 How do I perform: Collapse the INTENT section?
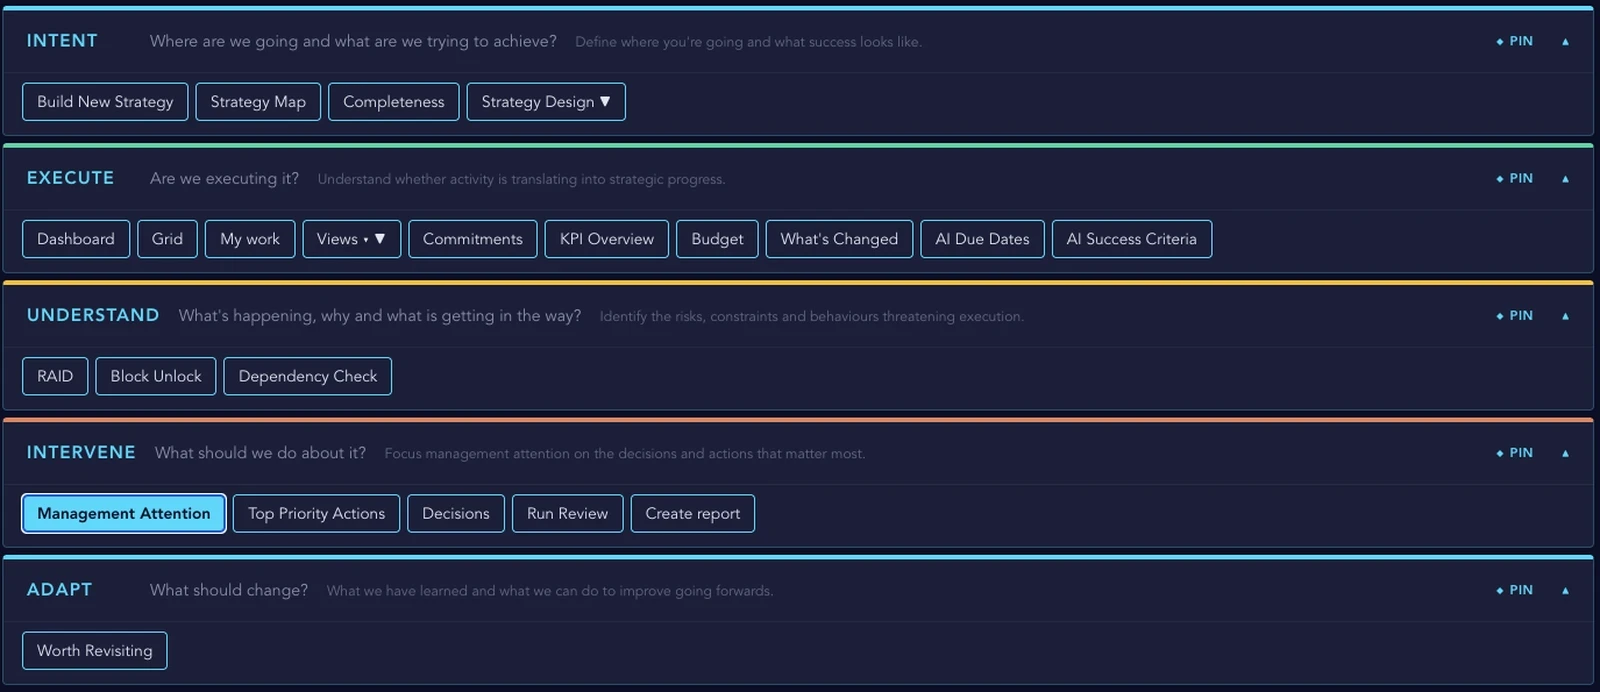pyautogui.click(x=1565, y=42)
